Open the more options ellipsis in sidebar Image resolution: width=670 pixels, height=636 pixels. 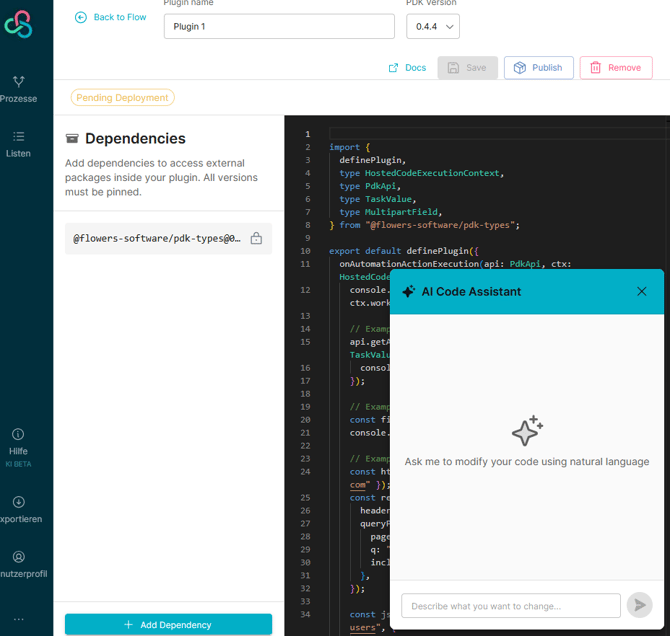[19, 619]
